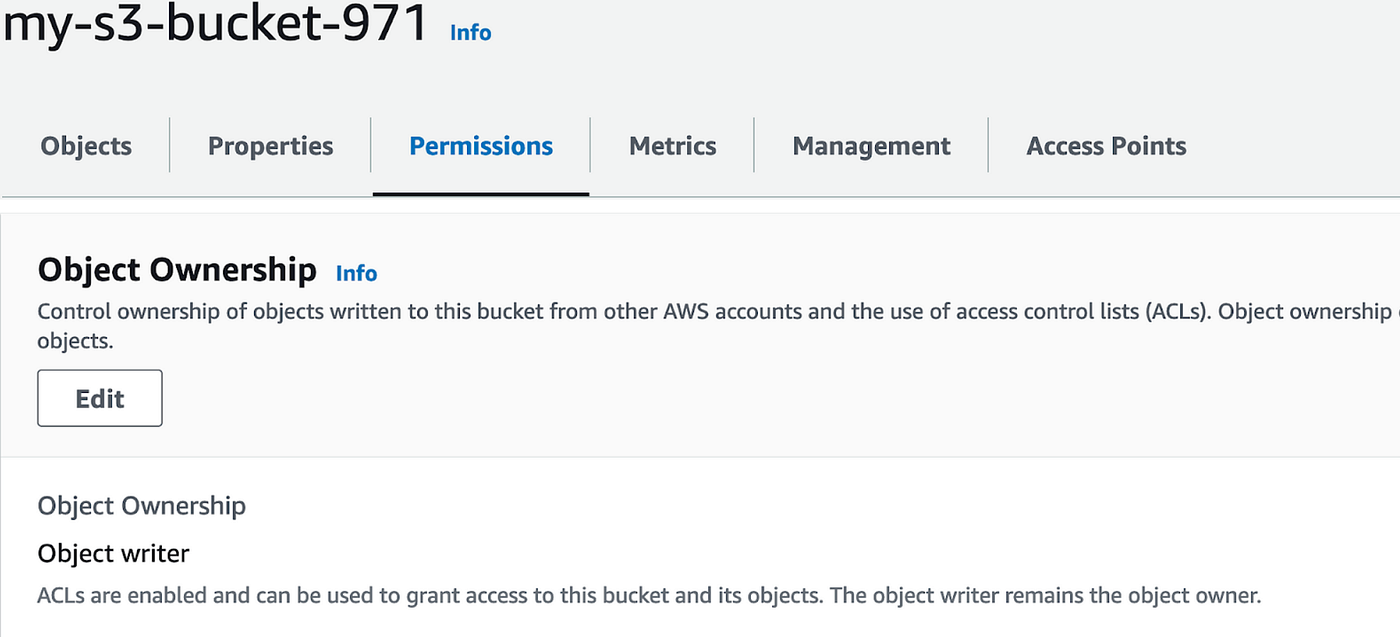Click the lower Object Ownership summary label
This screenshot has width=1400, height=637.
[141, 506]
